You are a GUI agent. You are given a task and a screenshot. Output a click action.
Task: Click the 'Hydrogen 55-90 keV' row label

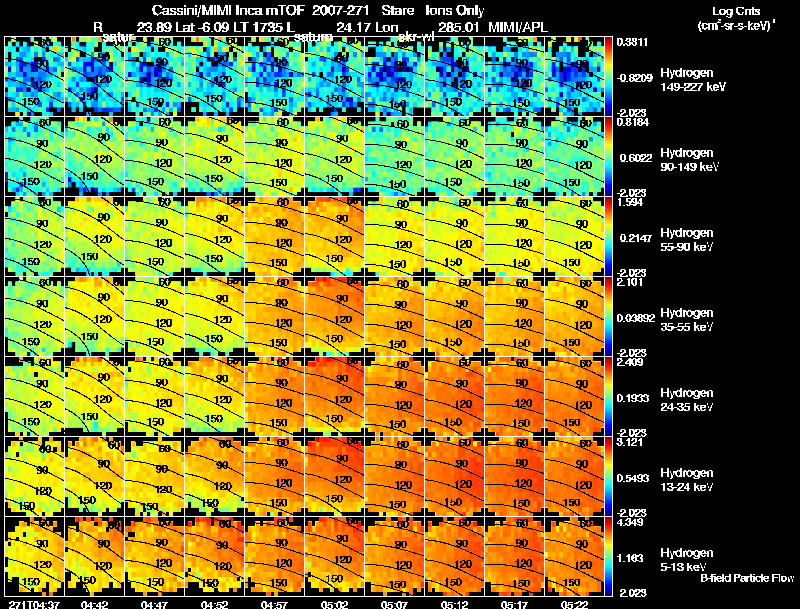point(686,240)
